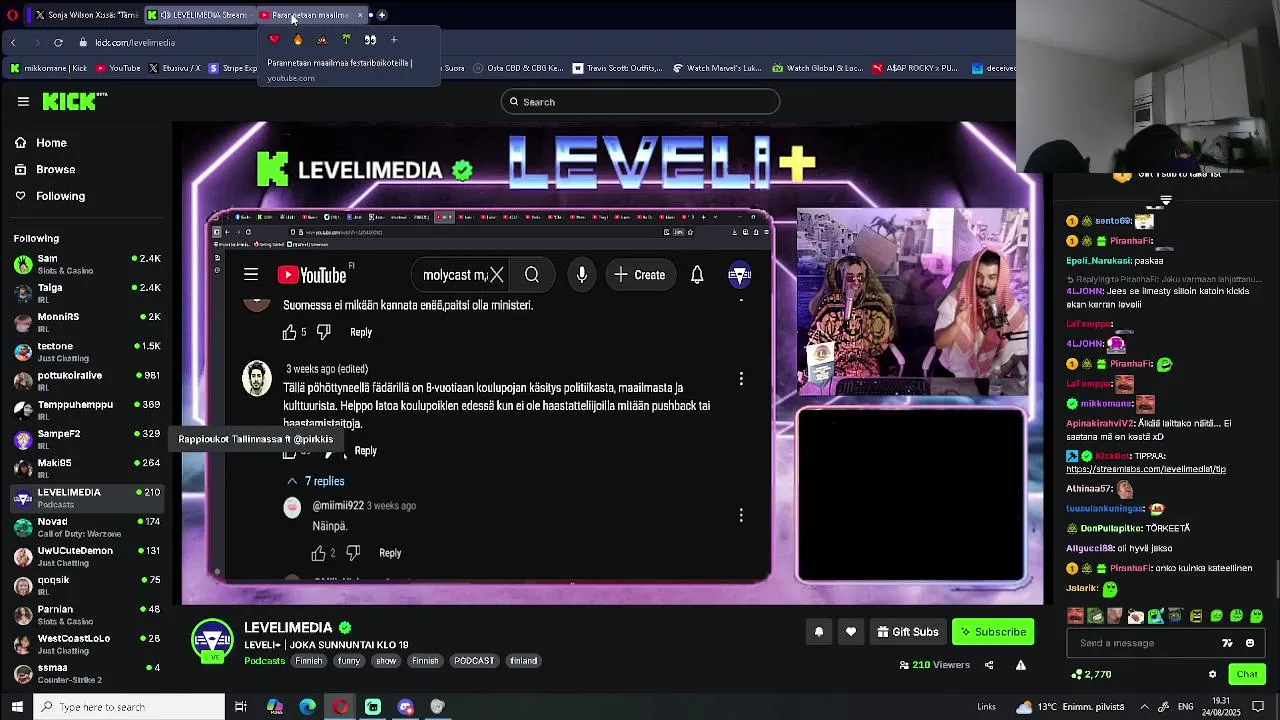Open the Opera browser menu icon
Image resolution: width=1280 pixels, height=720 pixels.
(13, 15)
